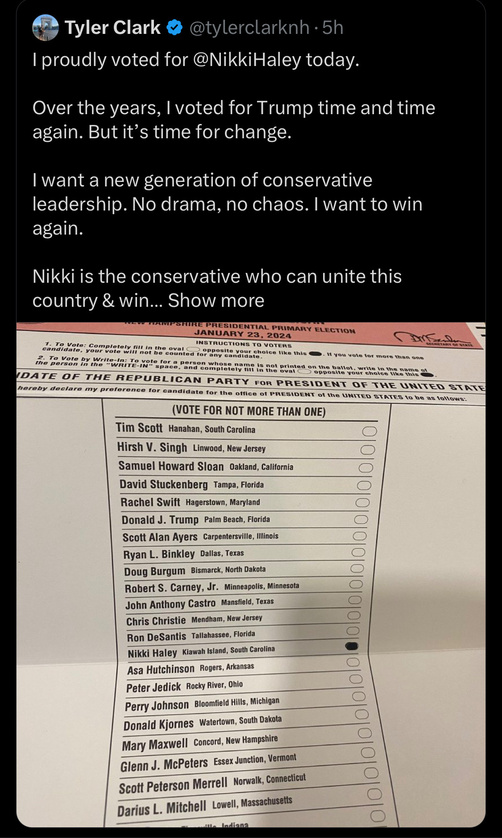Viewport: 502px width, 838px height.
Task: Click the January 23, 2024 ballot header
Action: 243,336
